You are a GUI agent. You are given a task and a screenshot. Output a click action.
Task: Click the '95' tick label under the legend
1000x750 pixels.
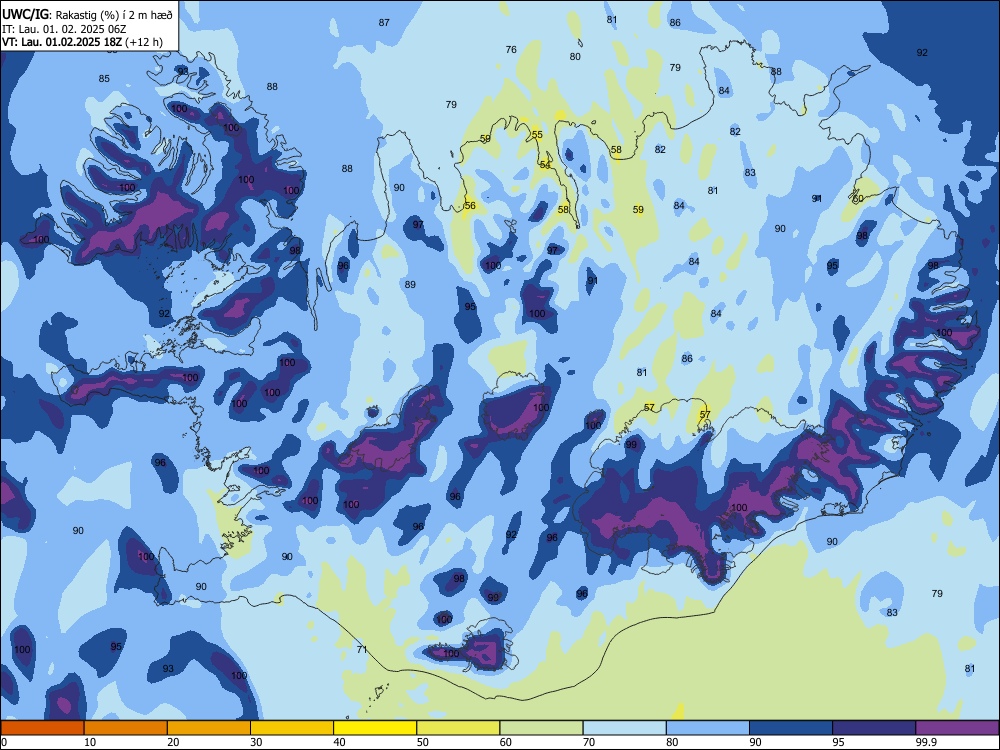[839, 742]
